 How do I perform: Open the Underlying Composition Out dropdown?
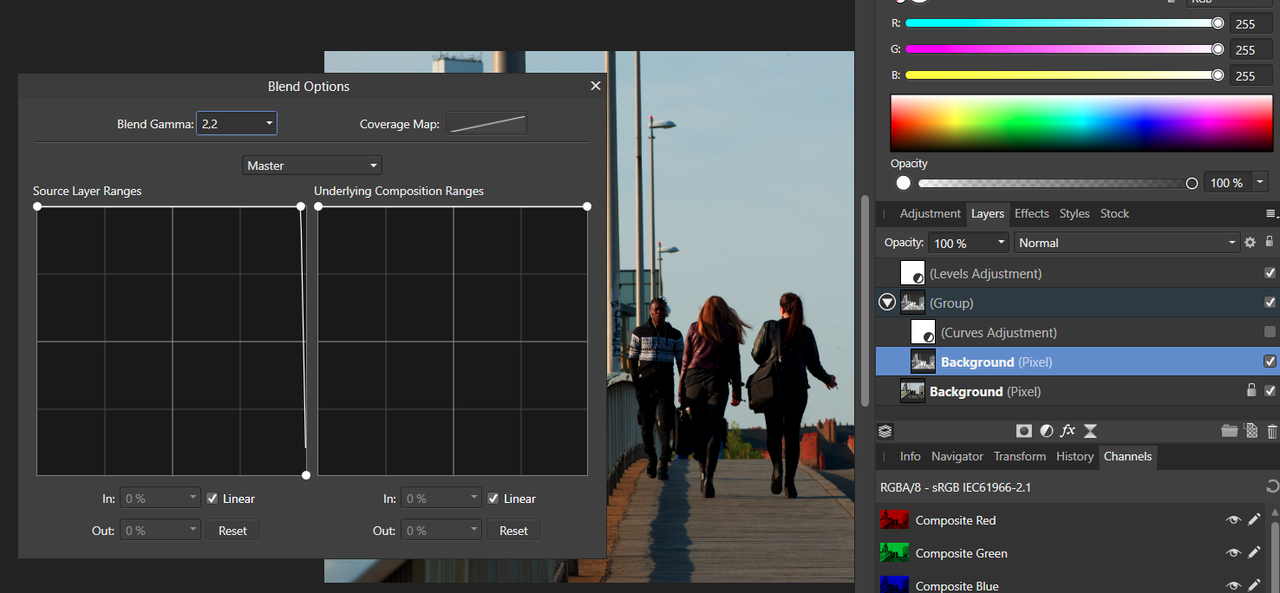(x=442, y=531)
